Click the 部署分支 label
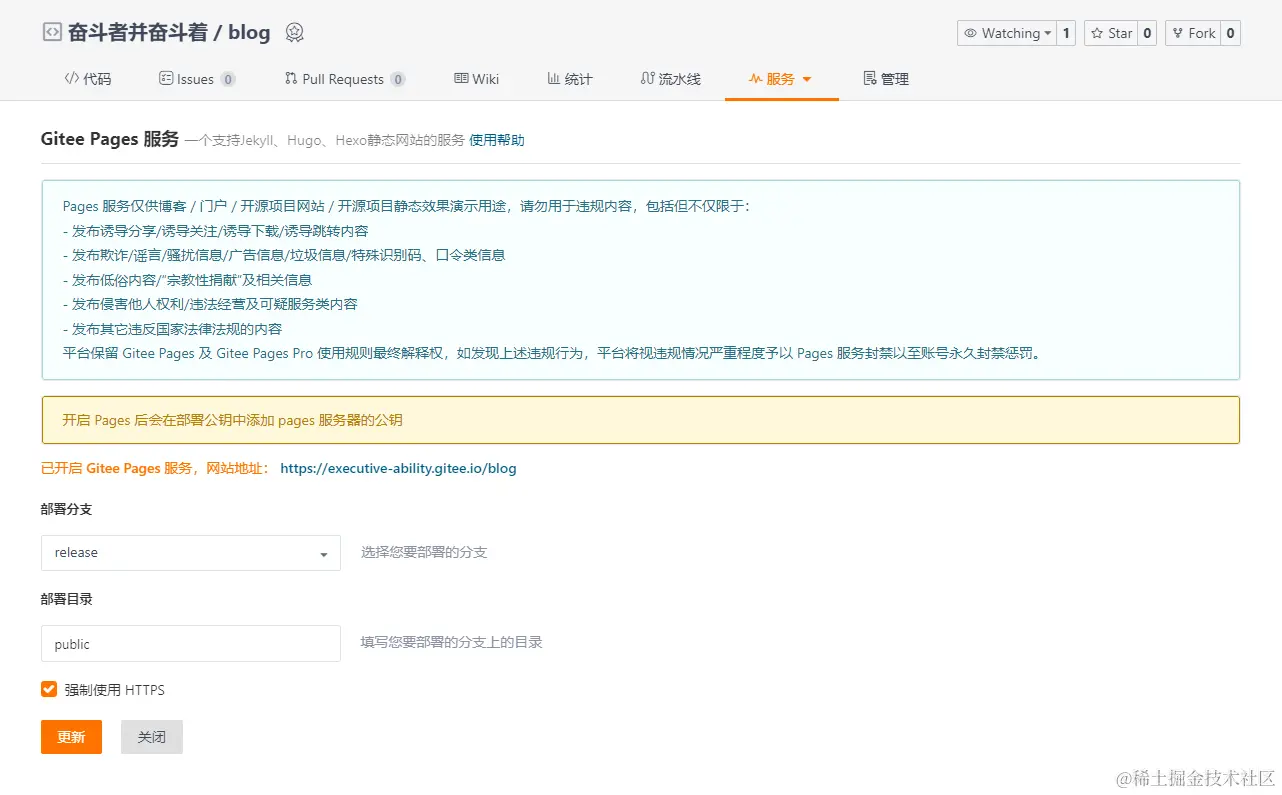This screenshot has height=795, width=1282. (67, 509)
